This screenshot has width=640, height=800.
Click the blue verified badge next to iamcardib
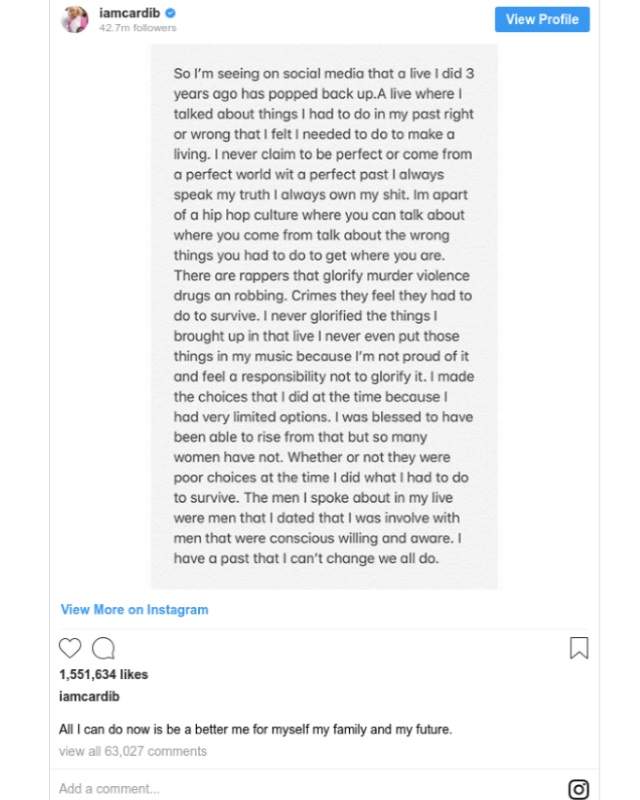[170, 13]
